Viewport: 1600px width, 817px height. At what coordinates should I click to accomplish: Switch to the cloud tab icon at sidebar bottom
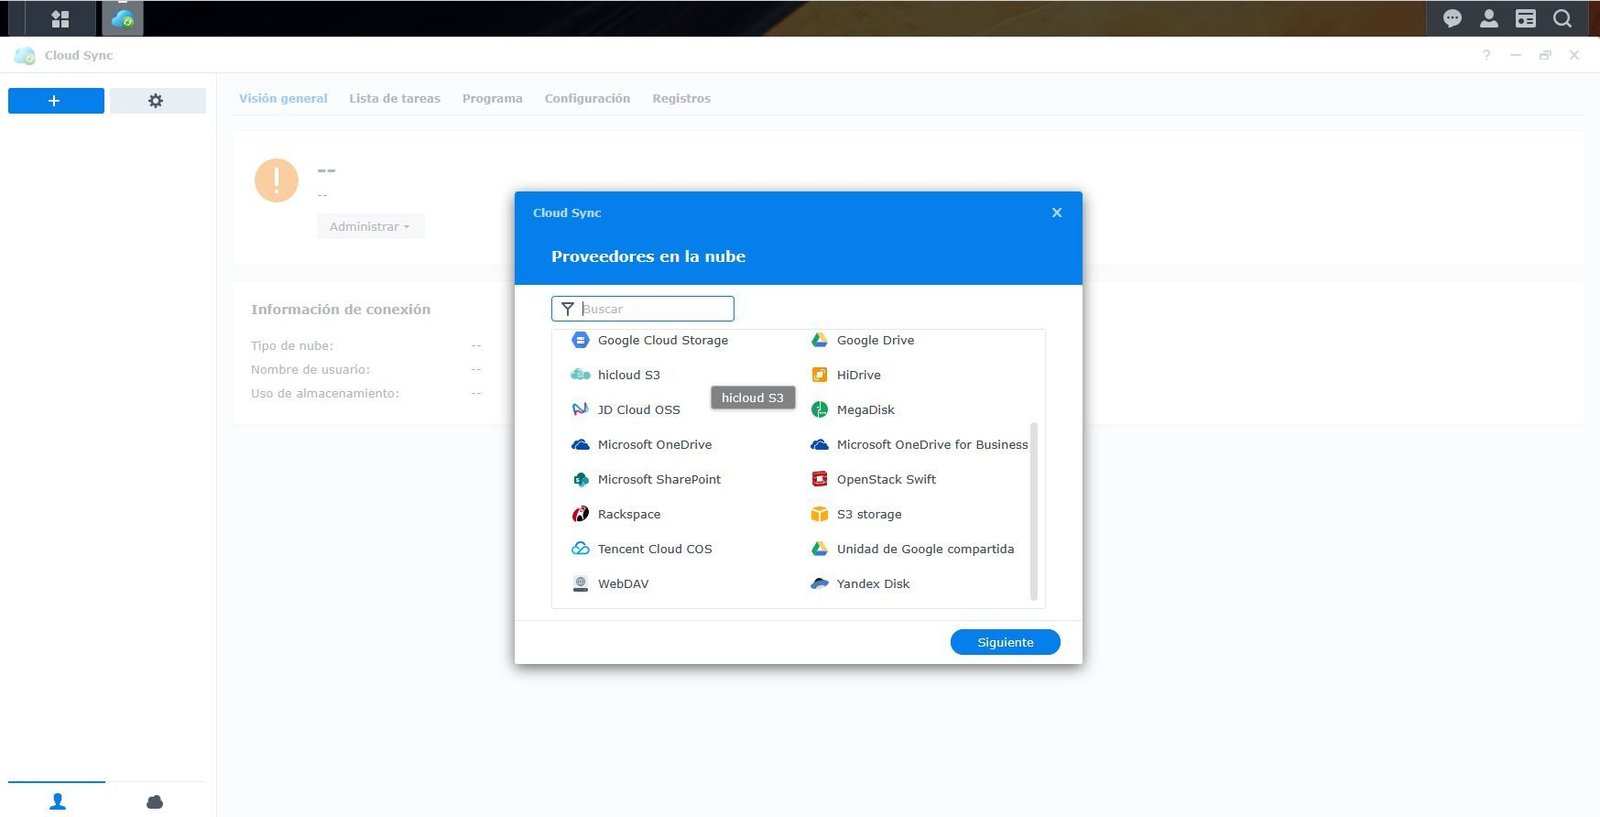point(155,802)
